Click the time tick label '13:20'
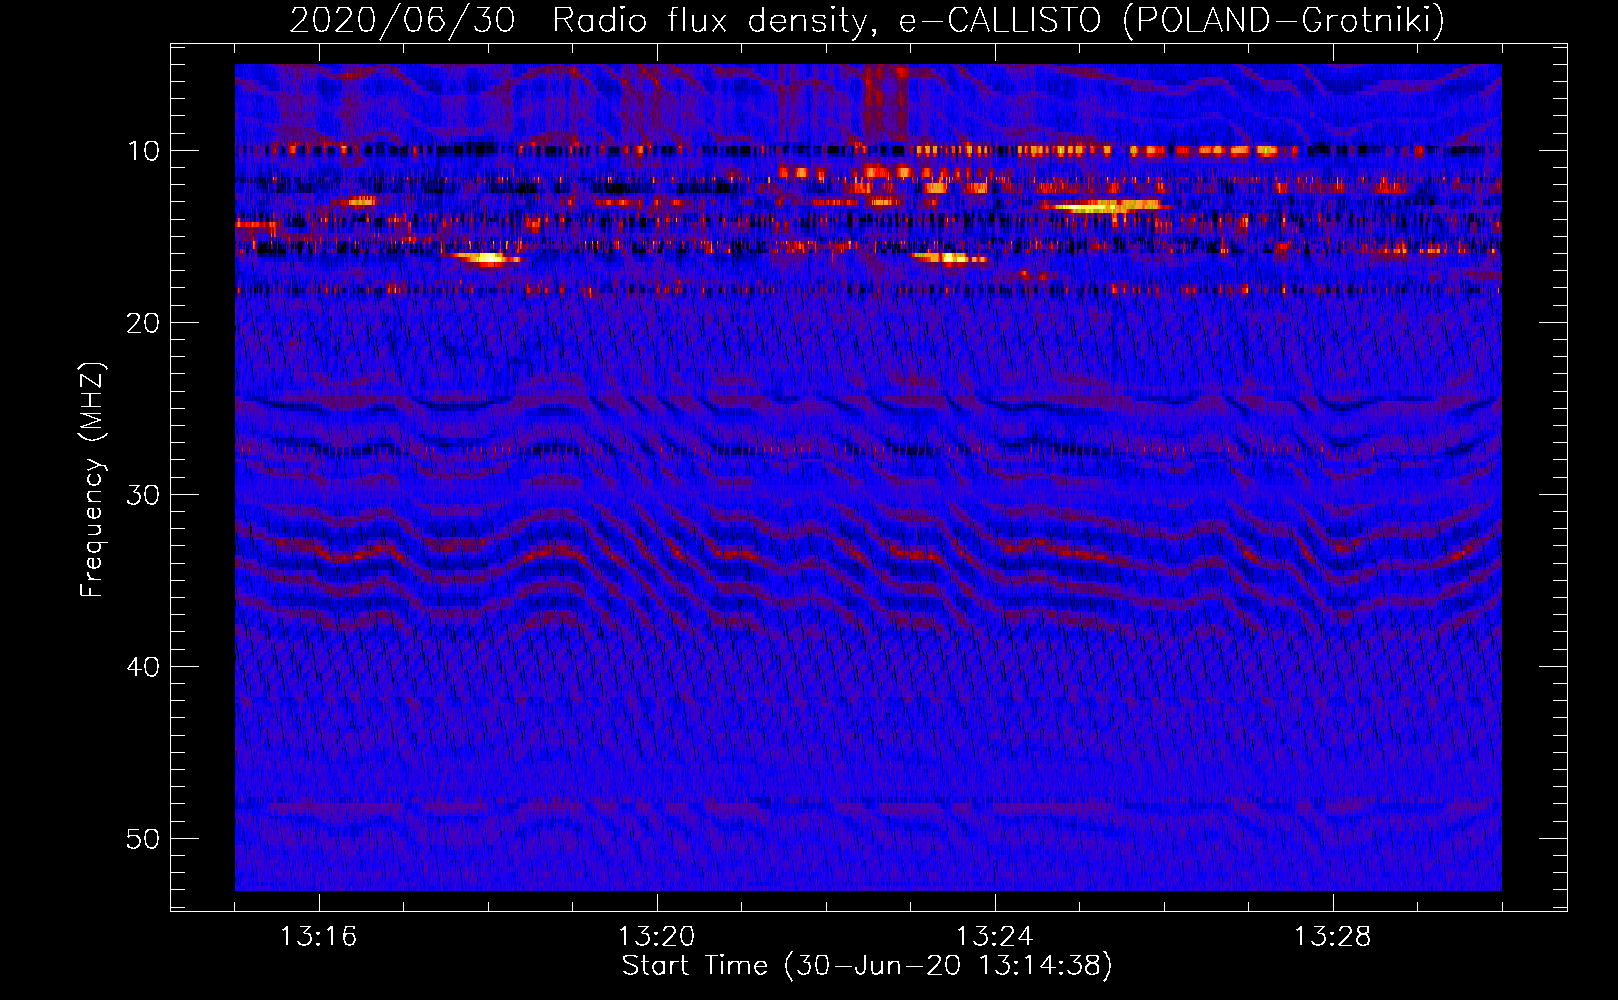Image resolution: width=1618 pixels, height=1000 pixels. (656, 937)
